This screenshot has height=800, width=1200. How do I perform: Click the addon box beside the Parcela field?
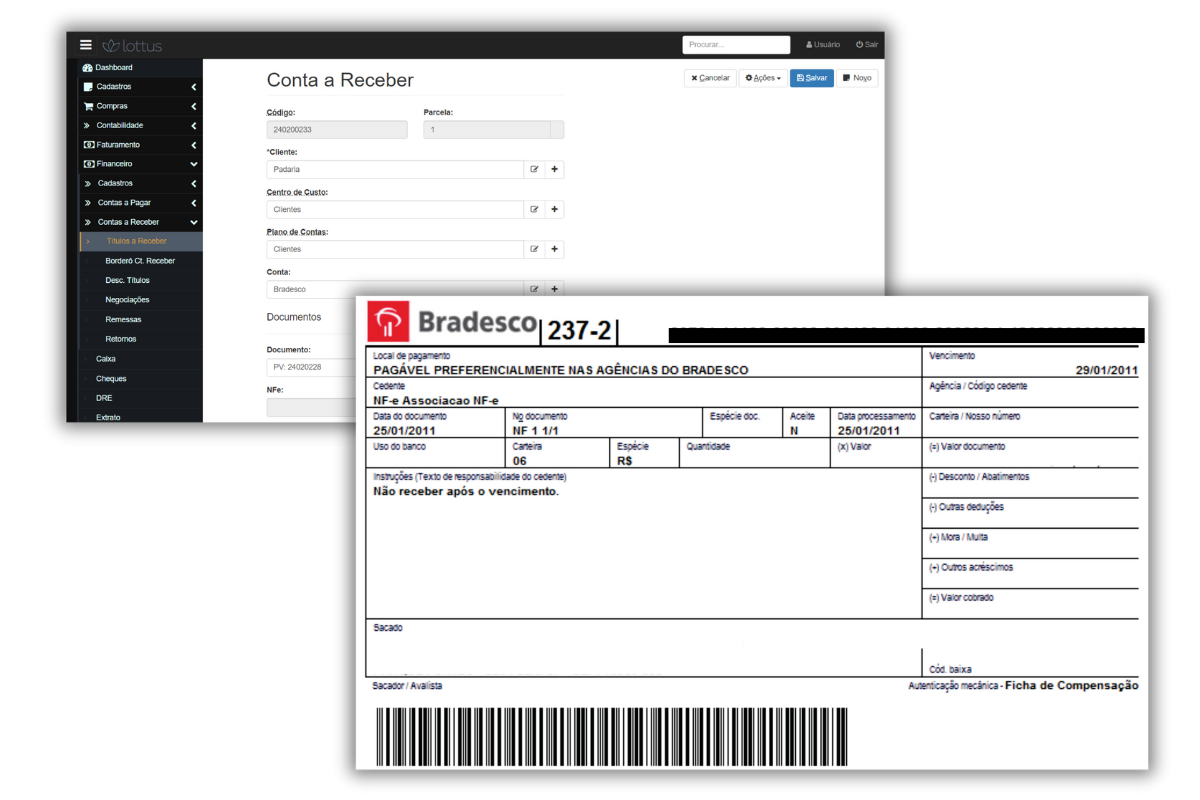click(557, 130)
